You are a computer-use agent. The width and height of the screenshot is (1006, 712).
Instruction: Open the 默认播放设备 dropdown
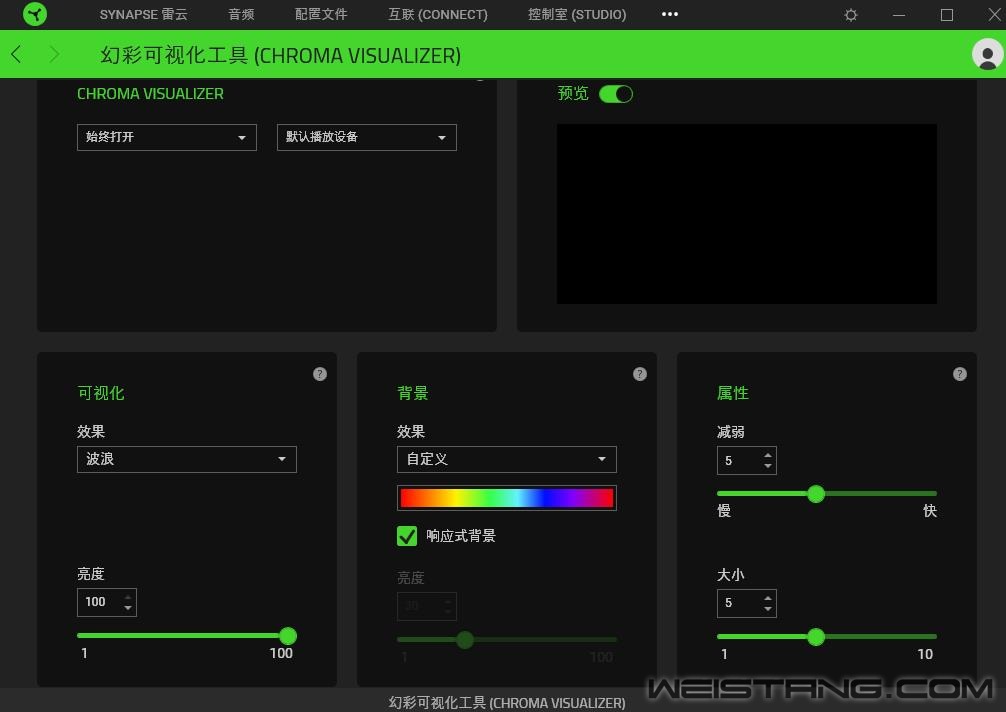coord(367,137)
